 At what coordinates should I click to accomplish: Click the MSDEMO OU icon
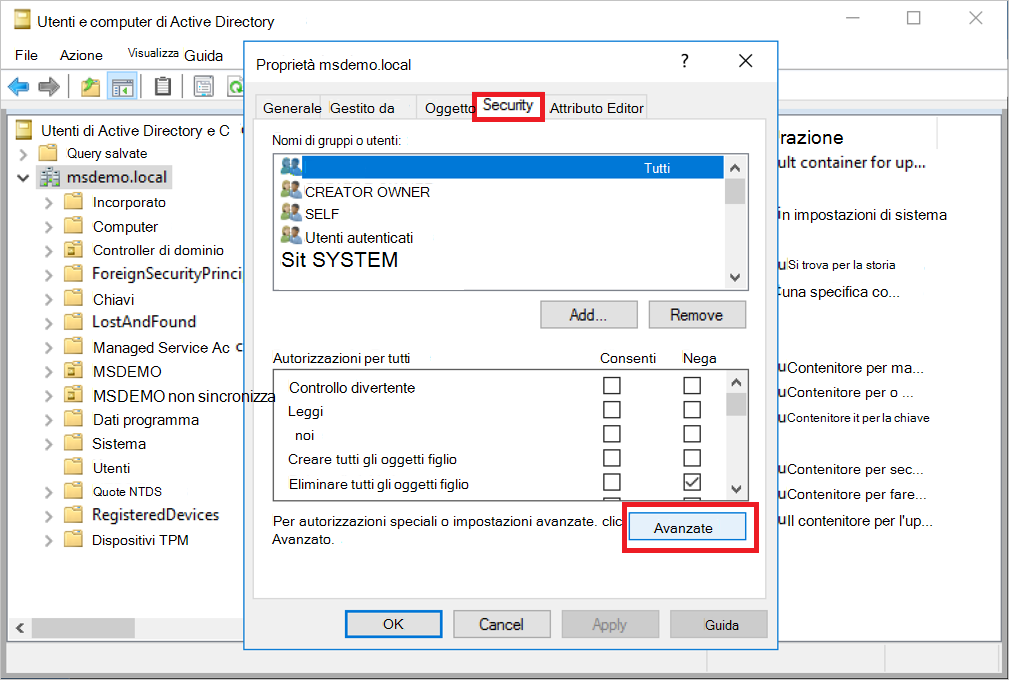click(73, 371)
